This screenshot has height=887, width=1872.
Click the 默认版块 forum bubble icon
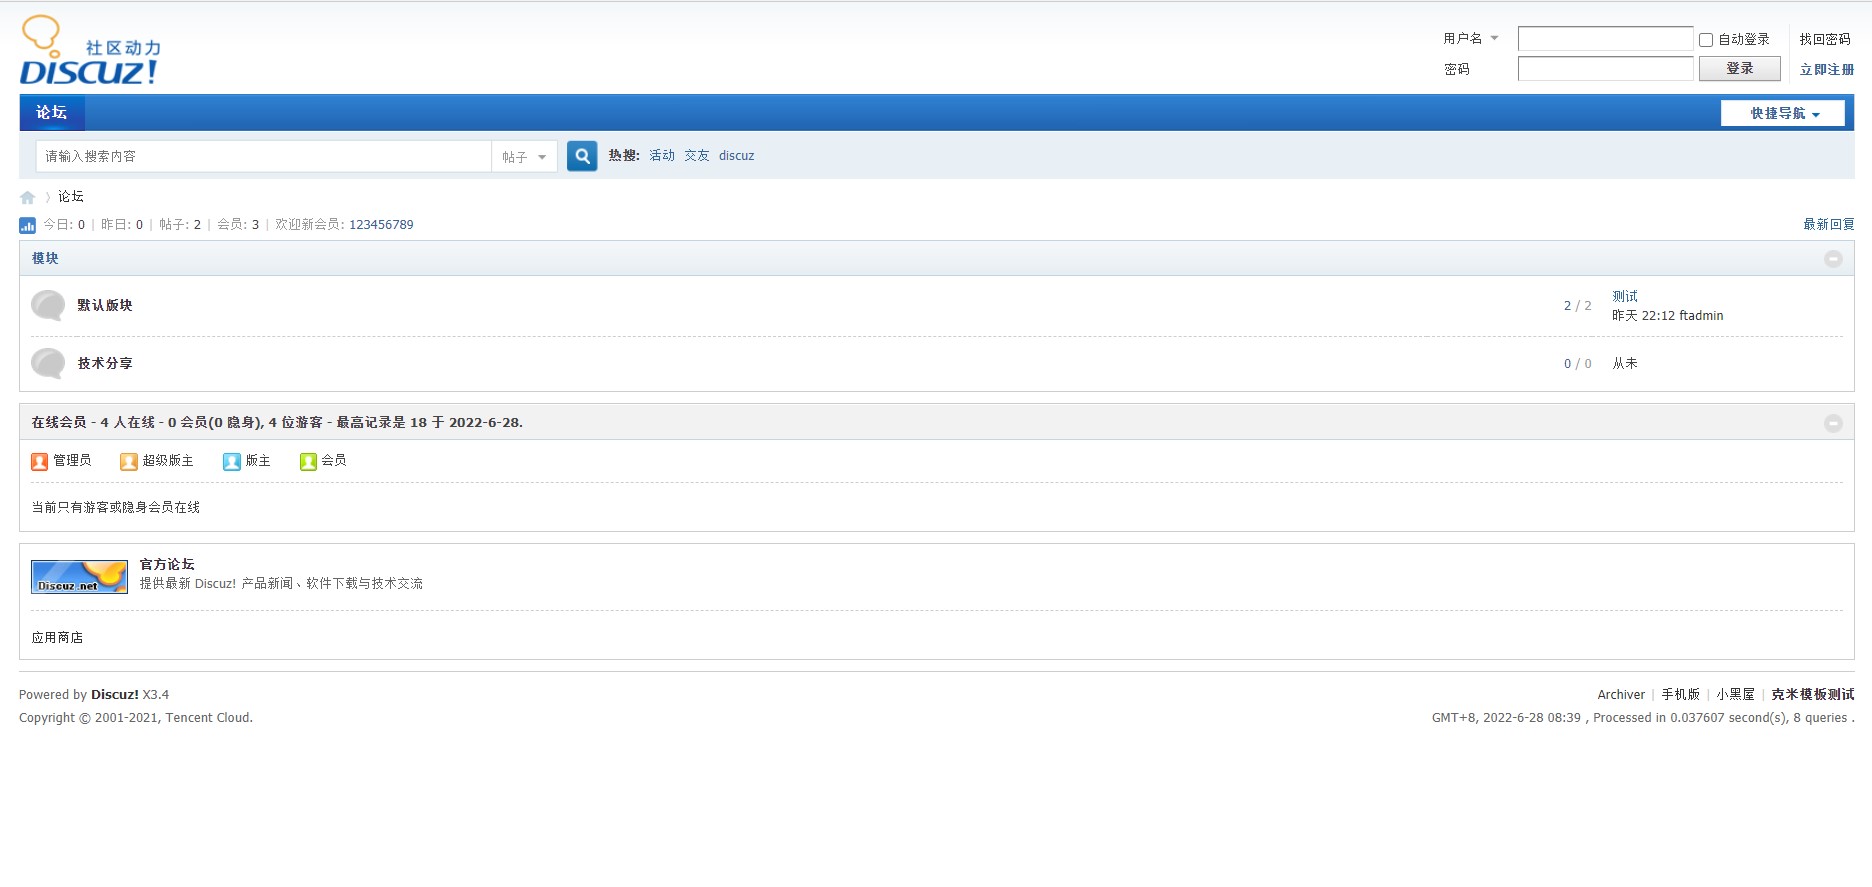pyautogui.click(x=48, y=305)
